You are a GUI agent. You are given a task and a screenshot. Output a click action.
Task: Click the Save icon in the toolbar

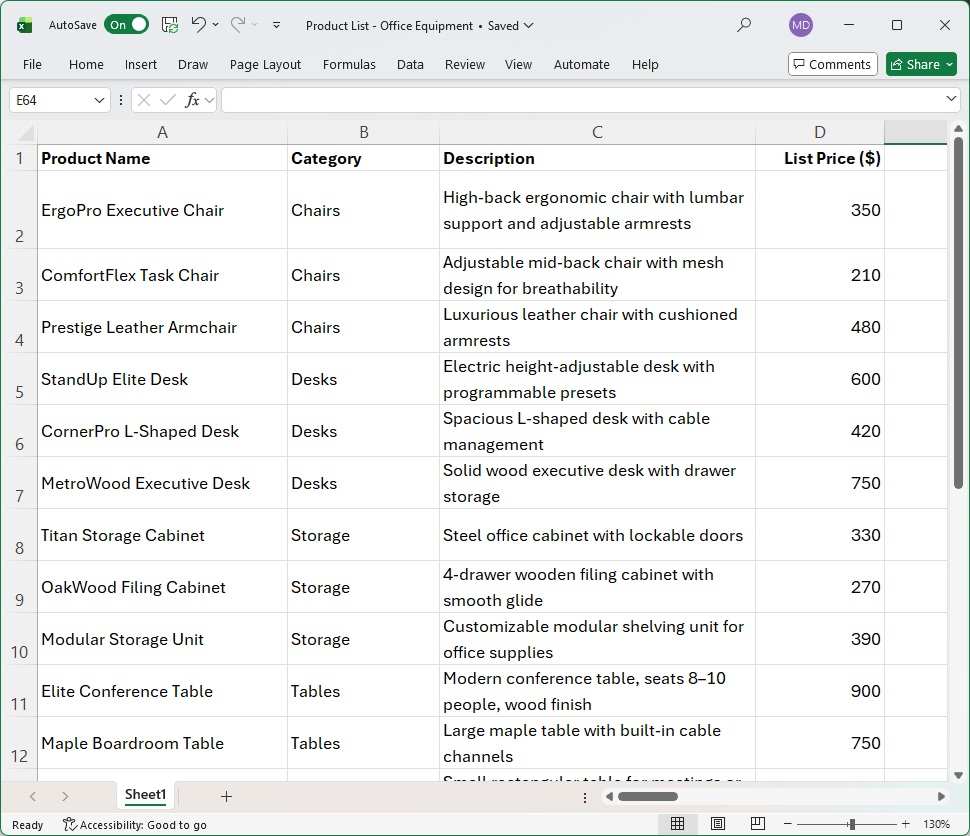[x=170, y=25]
